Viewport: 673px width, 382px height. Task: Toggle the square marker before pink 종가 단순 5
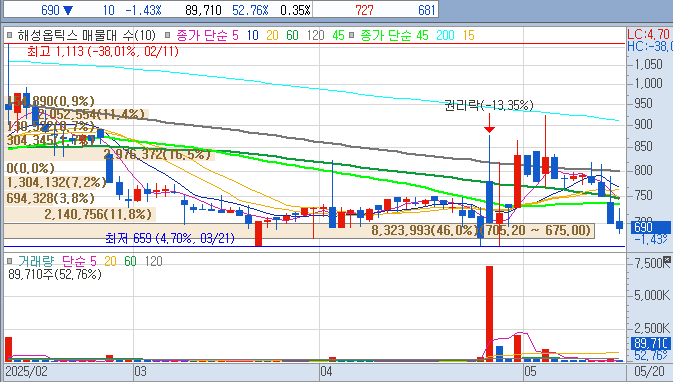coord(168,36)
